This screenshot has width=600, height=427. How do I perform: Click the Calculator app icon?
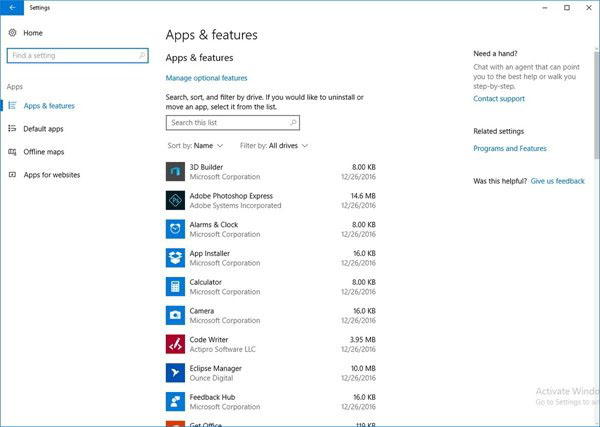174,287
